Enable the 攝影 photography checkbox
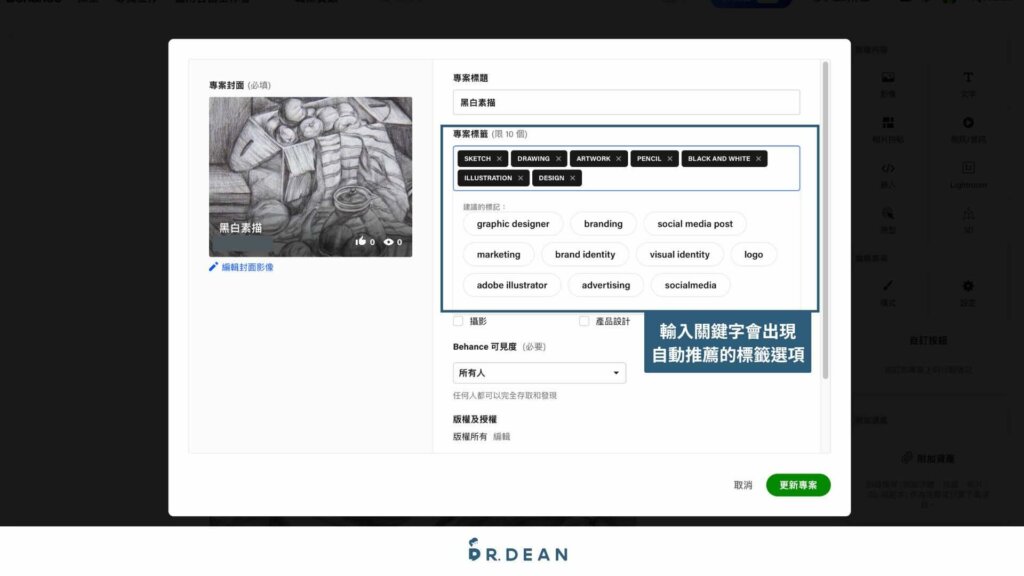The height and width of the screenshot is (576, 1024). pyautogui.click(x=458, y=321)
